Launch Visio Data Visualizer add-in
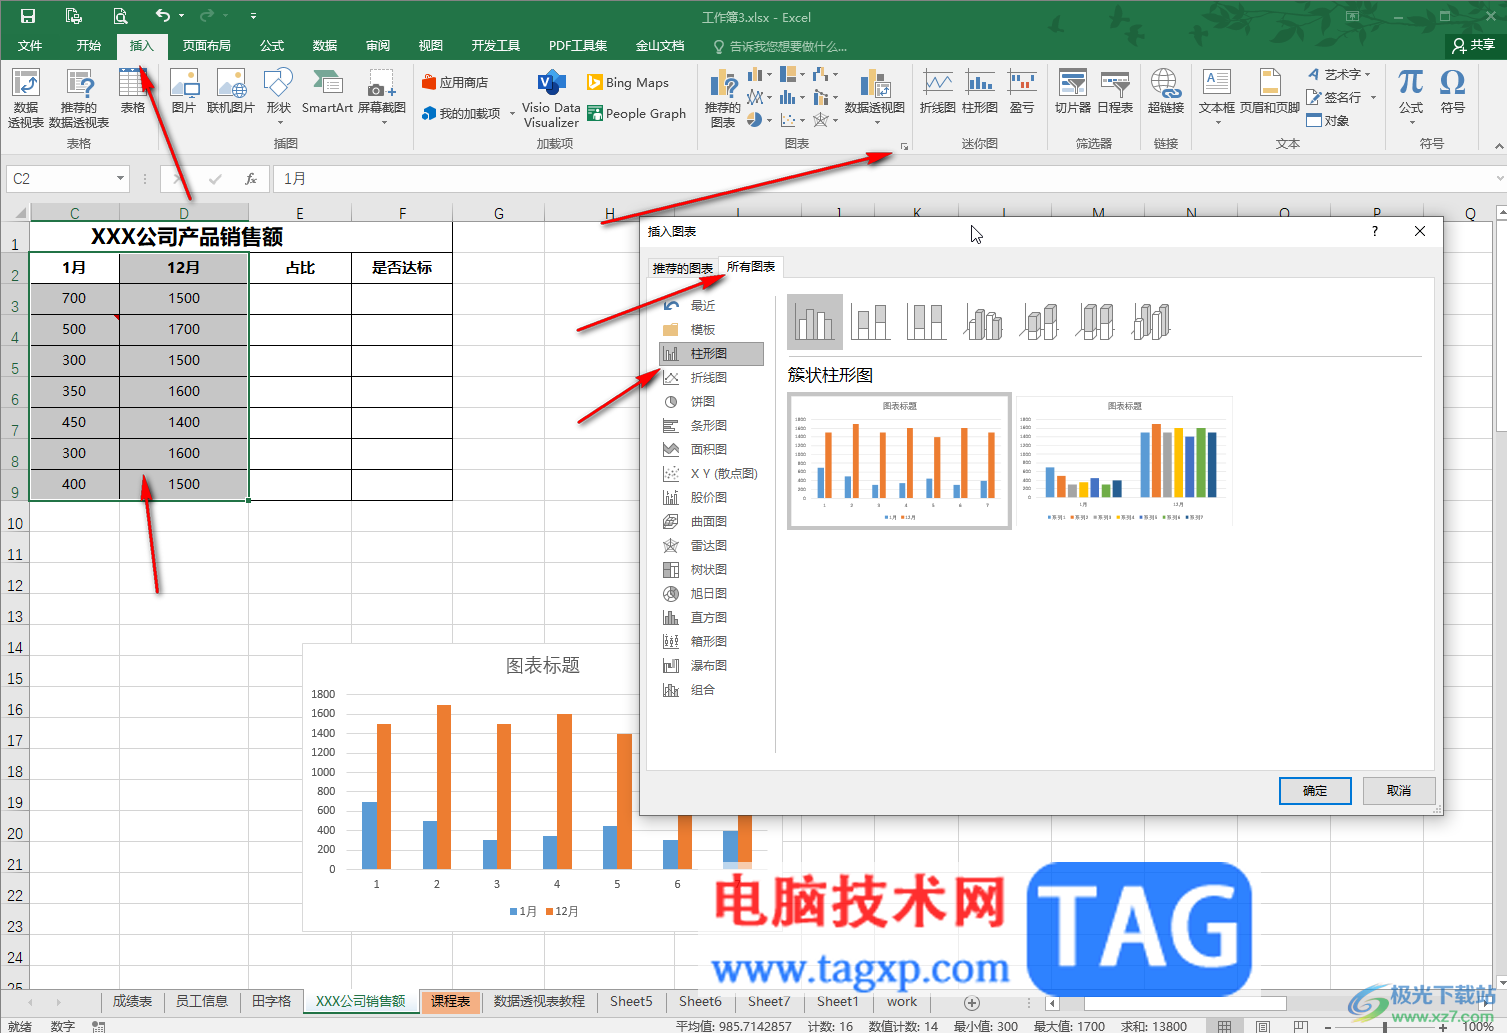 (551, 99)
